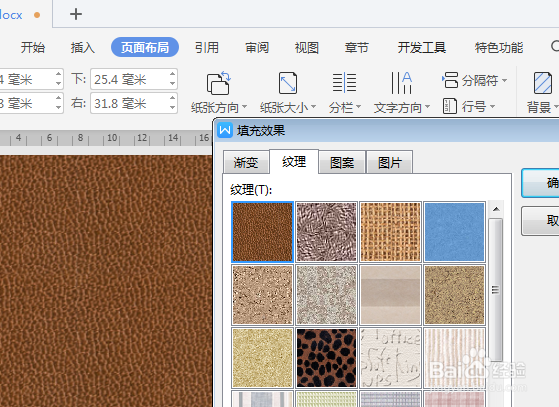Switch to the 图案 tab in dialog
Image resolution: width=559 pixels, height=407 pixels.
click(x=342, y=163)
